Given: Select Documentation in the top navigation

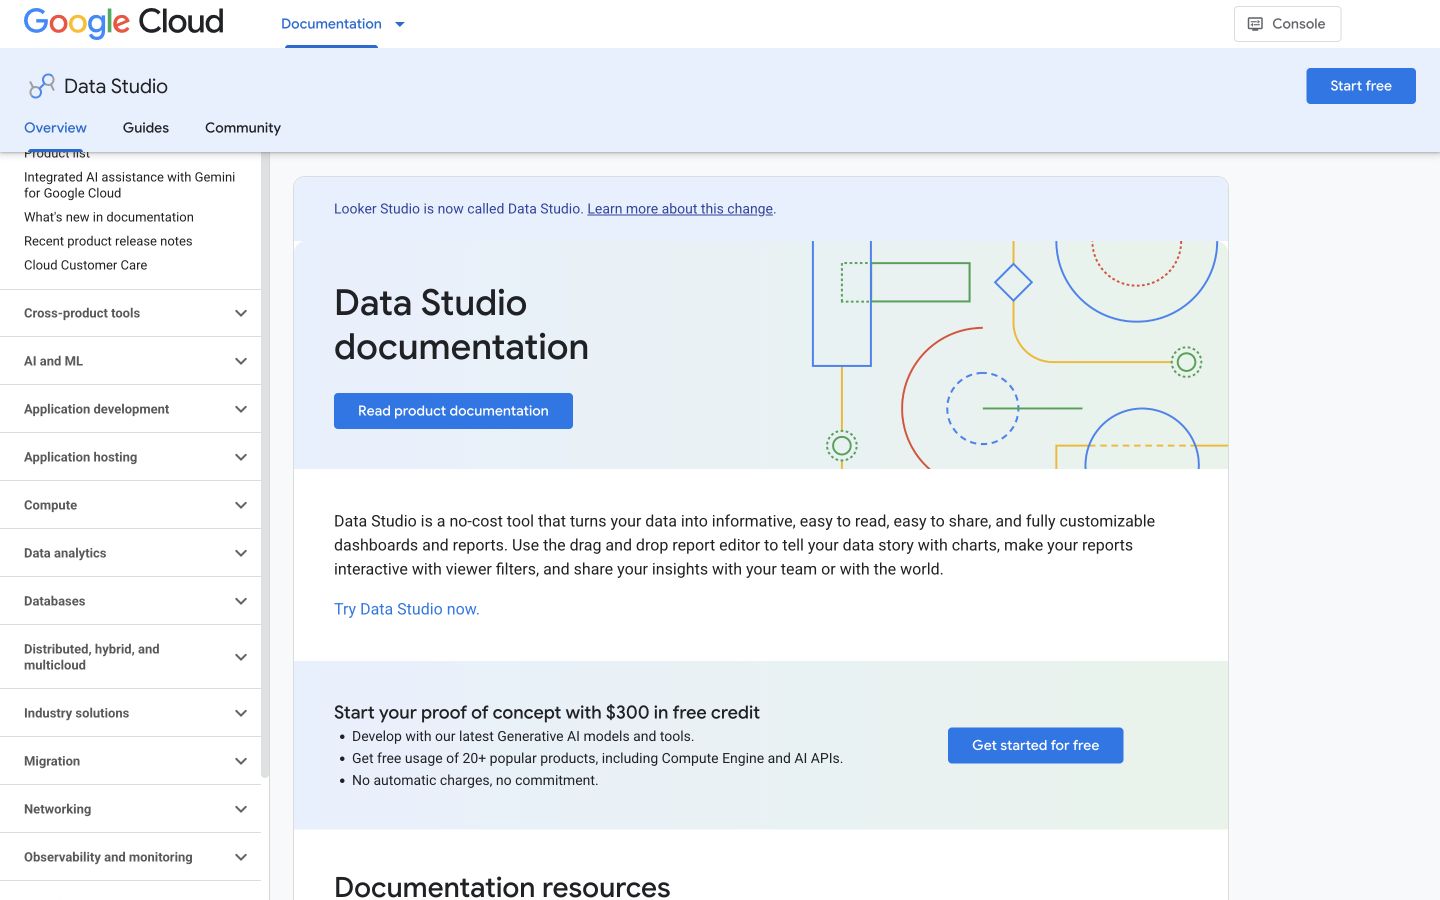Looking at the screenshot, I should pyautogui.click(x=331, y=24).
